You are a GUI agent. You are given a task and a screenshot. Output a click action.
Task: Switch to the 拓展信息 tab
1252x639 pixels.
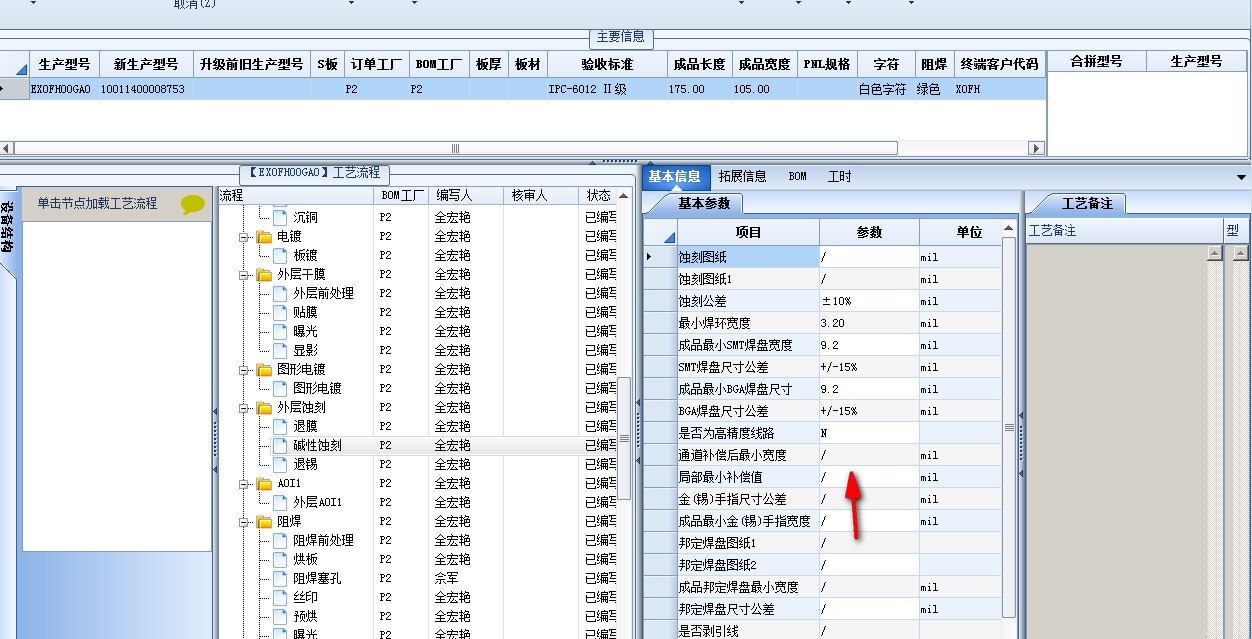click(x=742, y=177)
